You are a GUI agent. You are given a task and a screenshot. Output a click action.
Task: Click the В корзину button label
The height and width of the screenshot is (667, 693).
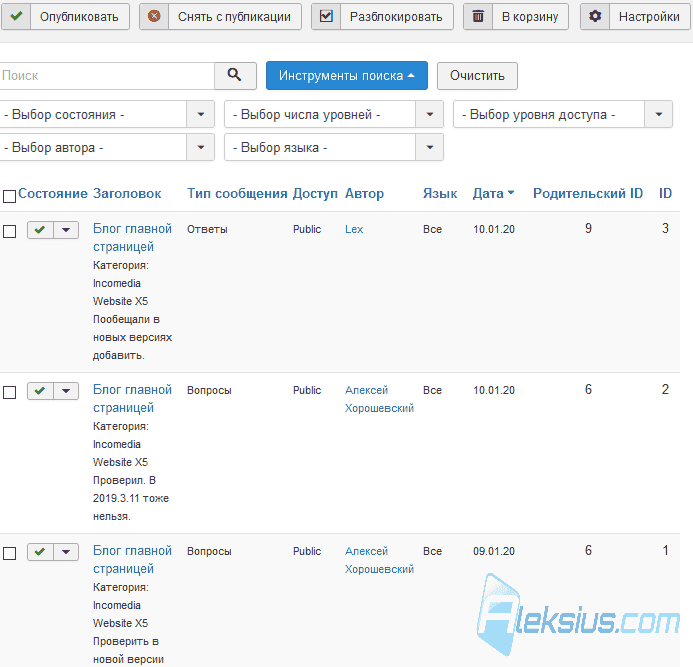tap(530, 17)
